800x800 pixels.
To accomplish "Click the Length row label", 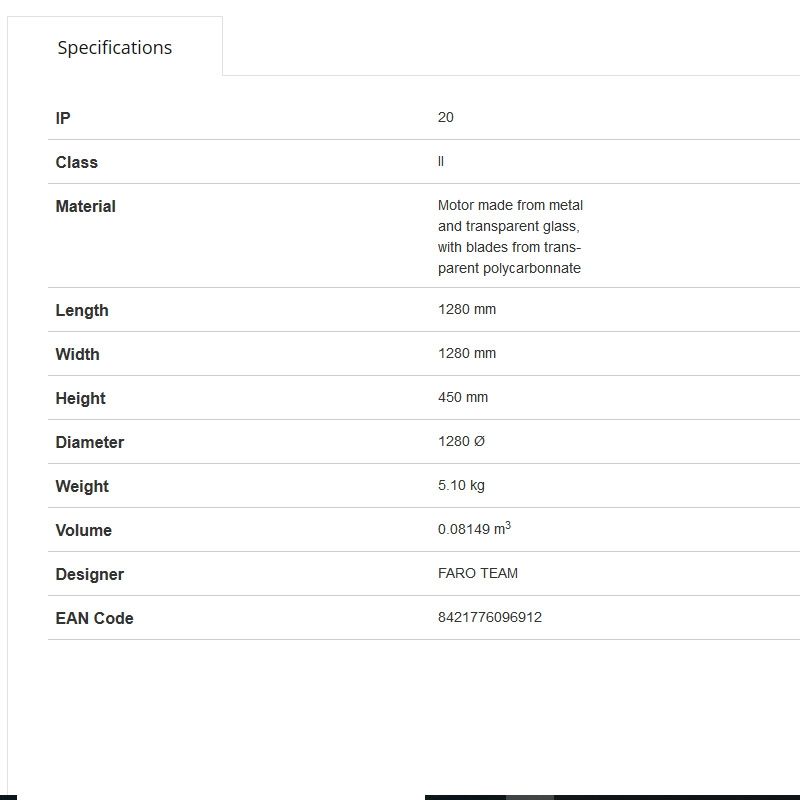I will pos(82,310).
